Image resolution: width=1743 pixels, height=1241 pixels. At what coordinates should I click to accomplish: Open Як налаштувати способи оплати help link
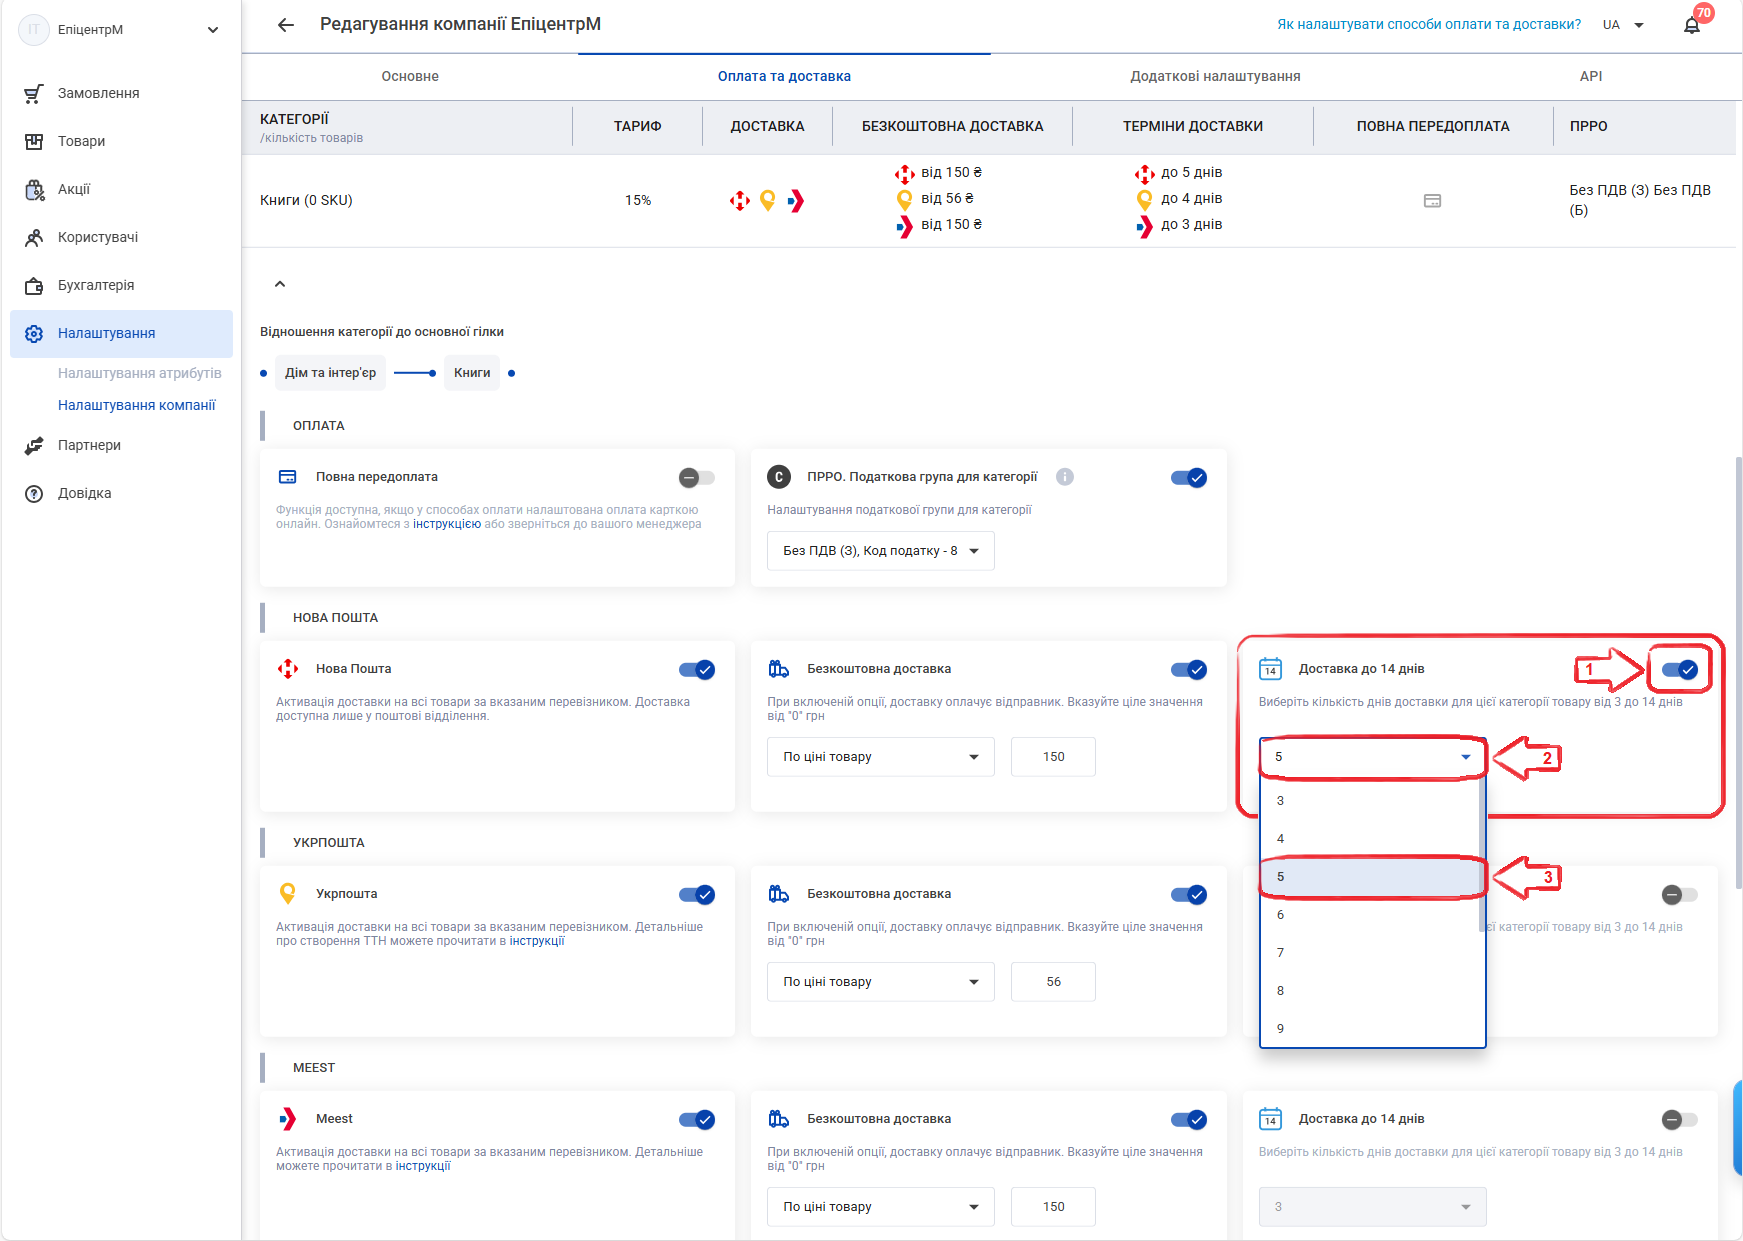click(1429, 25)
